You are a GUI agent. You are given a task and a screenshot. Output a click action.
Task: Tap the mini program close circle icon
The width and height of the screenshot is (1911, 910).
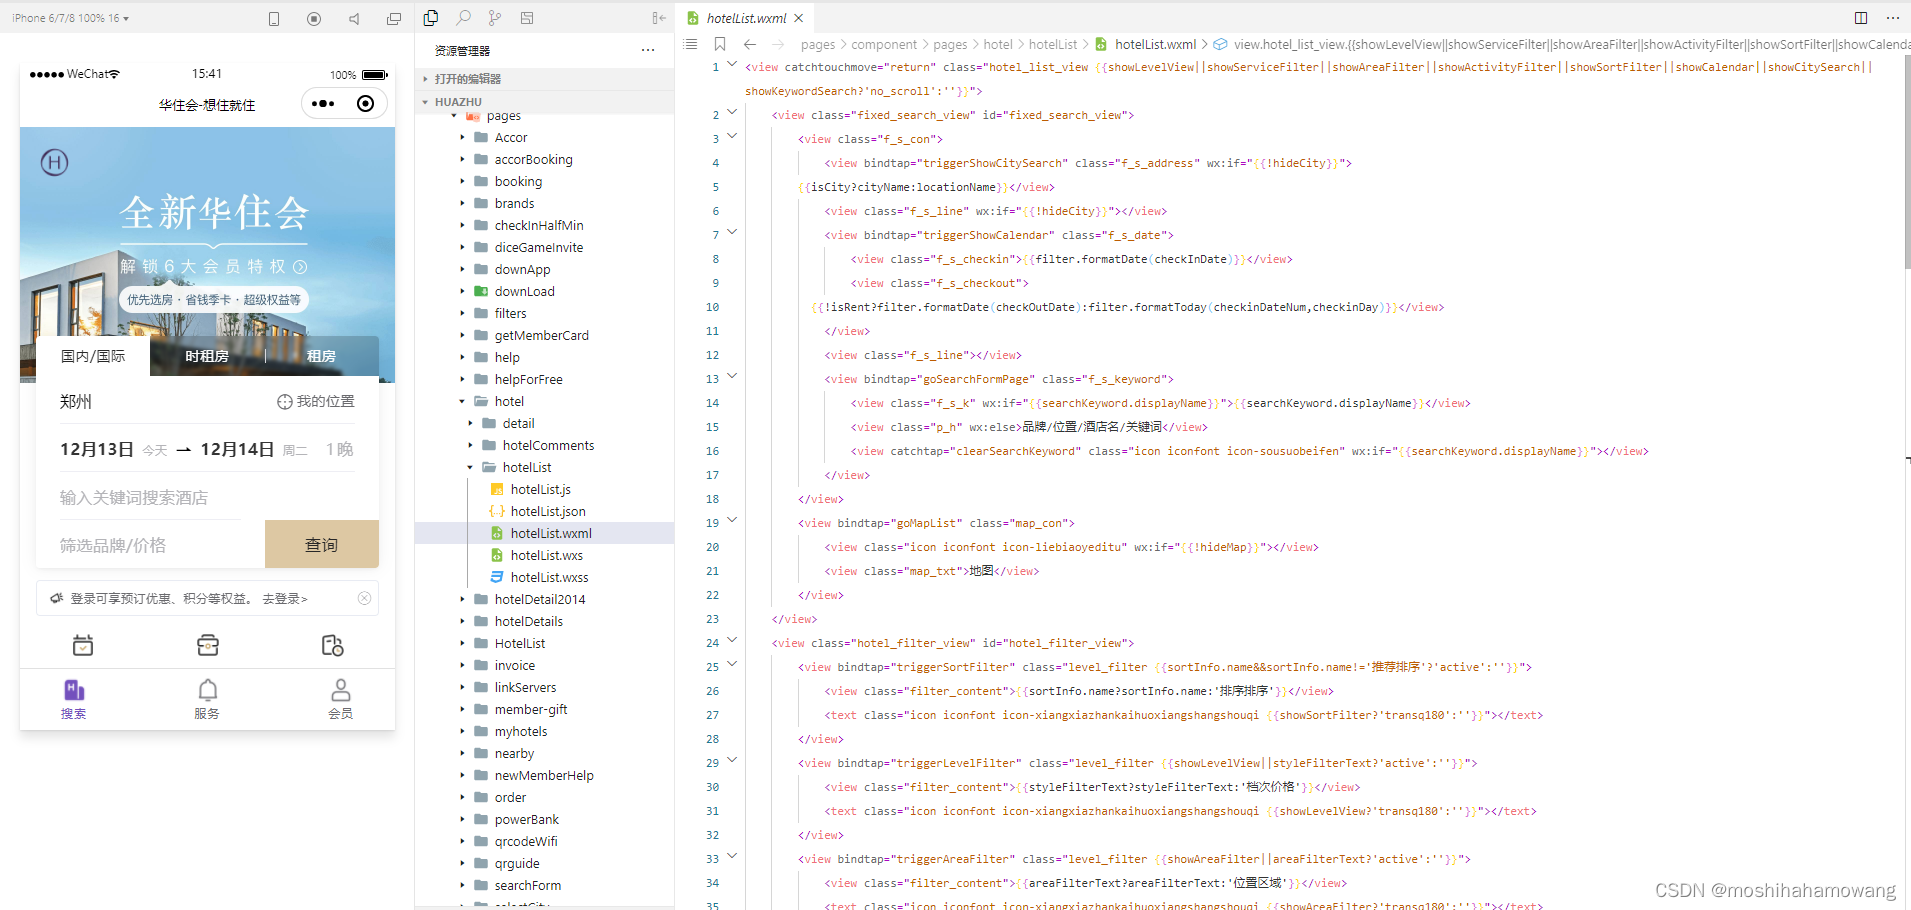coord(366,104)
